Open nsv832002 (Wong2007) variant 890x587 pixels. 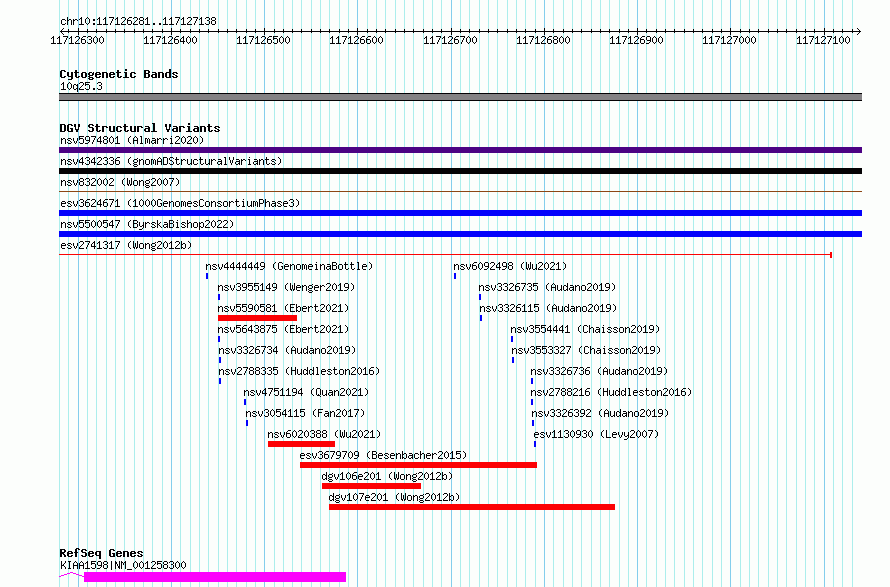point(120,182)
